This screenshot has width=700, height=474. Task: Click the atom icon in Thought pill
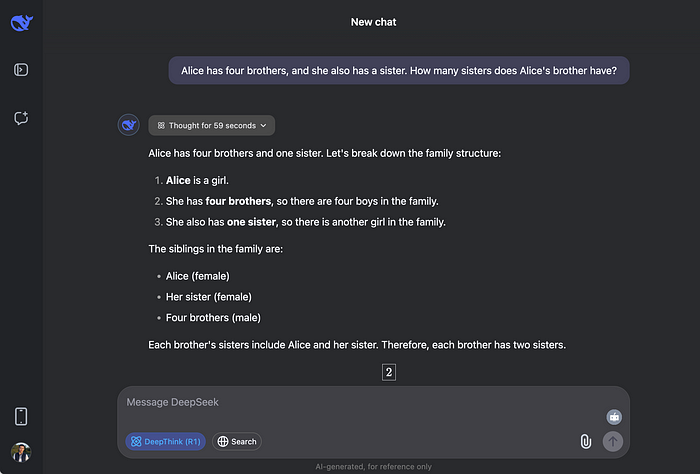pyautogui.click(x=161, y=126)
